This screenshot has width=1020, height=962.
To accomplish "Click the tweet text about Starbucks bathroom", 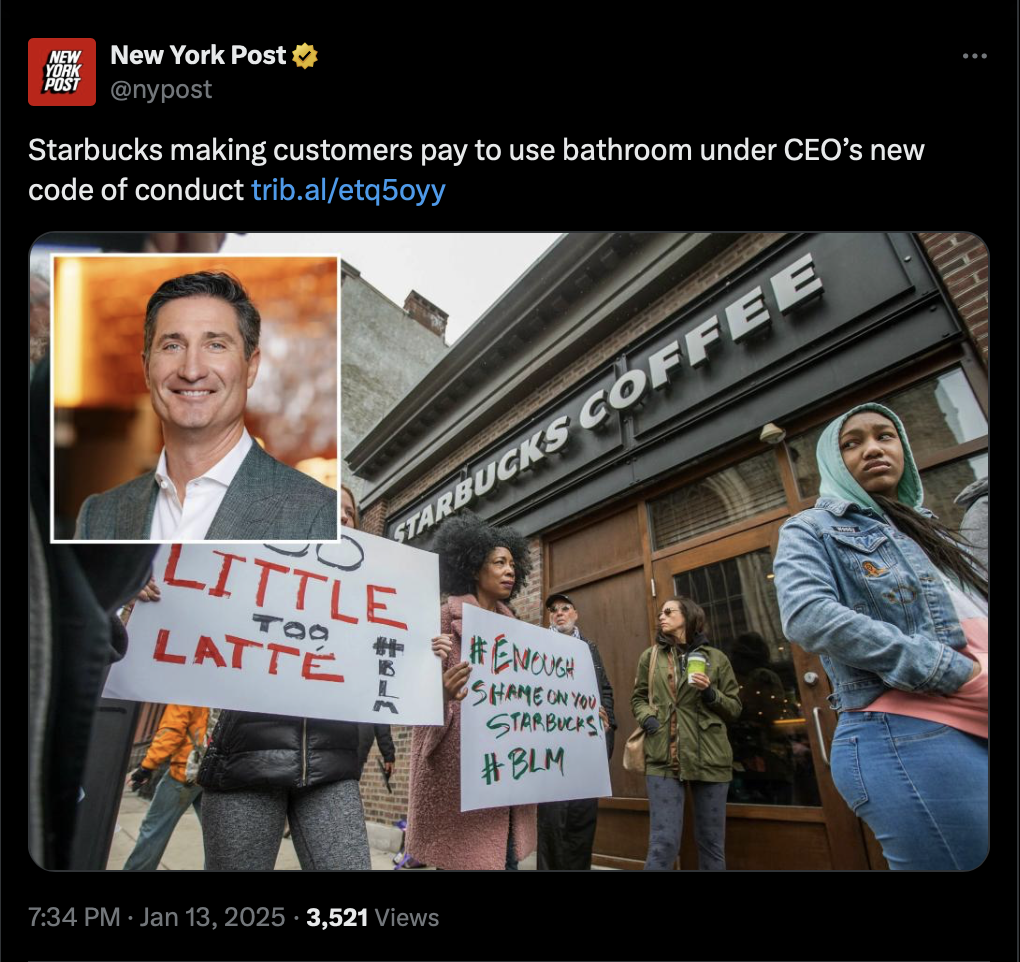I will pos(476,170).
